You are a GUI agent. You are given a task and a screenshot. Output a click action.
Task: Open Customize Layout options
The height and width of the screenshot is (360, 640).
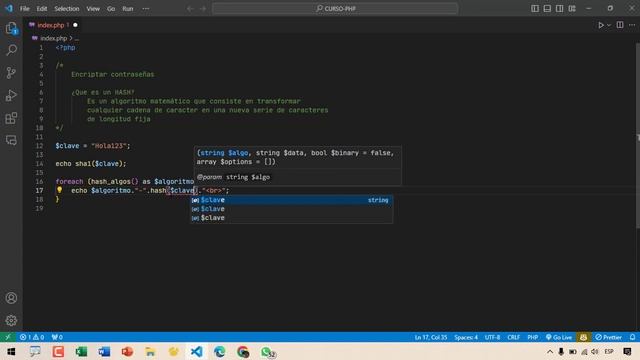pos(572,9)
